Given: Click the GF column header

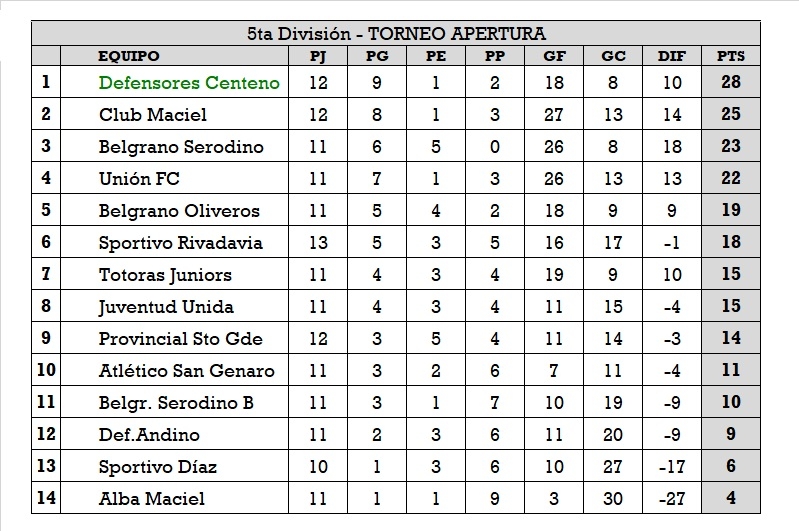Looking at the screenshot, I should pyautogui.click(x=554, y=56).
